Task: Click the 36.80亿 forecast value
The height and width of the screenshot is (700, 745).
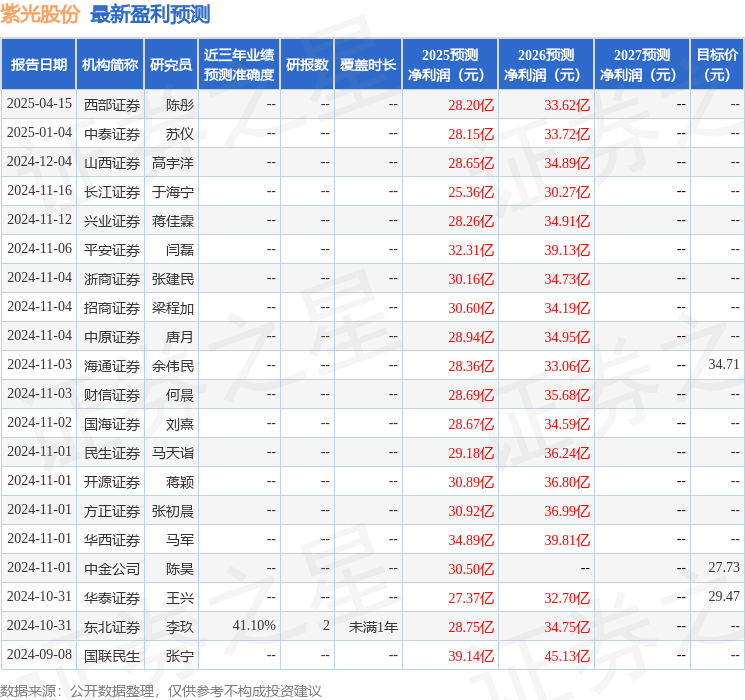Action: pyautogui.click(x=567, y=482)
